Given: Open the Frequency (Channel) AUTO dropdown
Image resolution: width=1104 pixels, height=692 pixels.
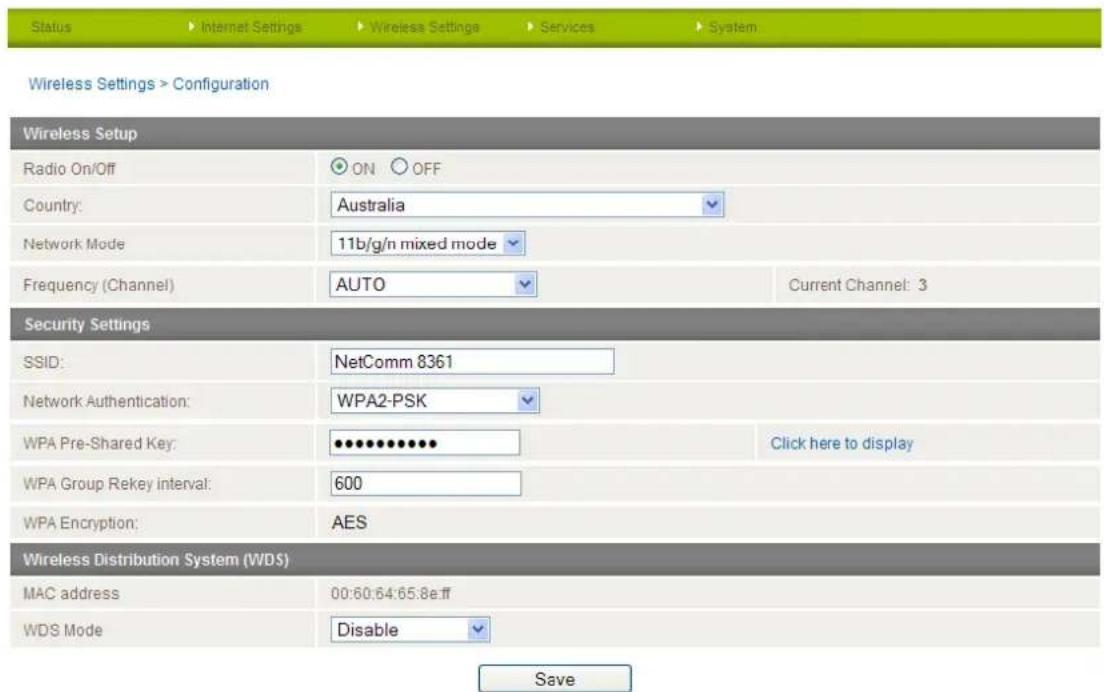Looking at the screenshot, I should (433, 284).
